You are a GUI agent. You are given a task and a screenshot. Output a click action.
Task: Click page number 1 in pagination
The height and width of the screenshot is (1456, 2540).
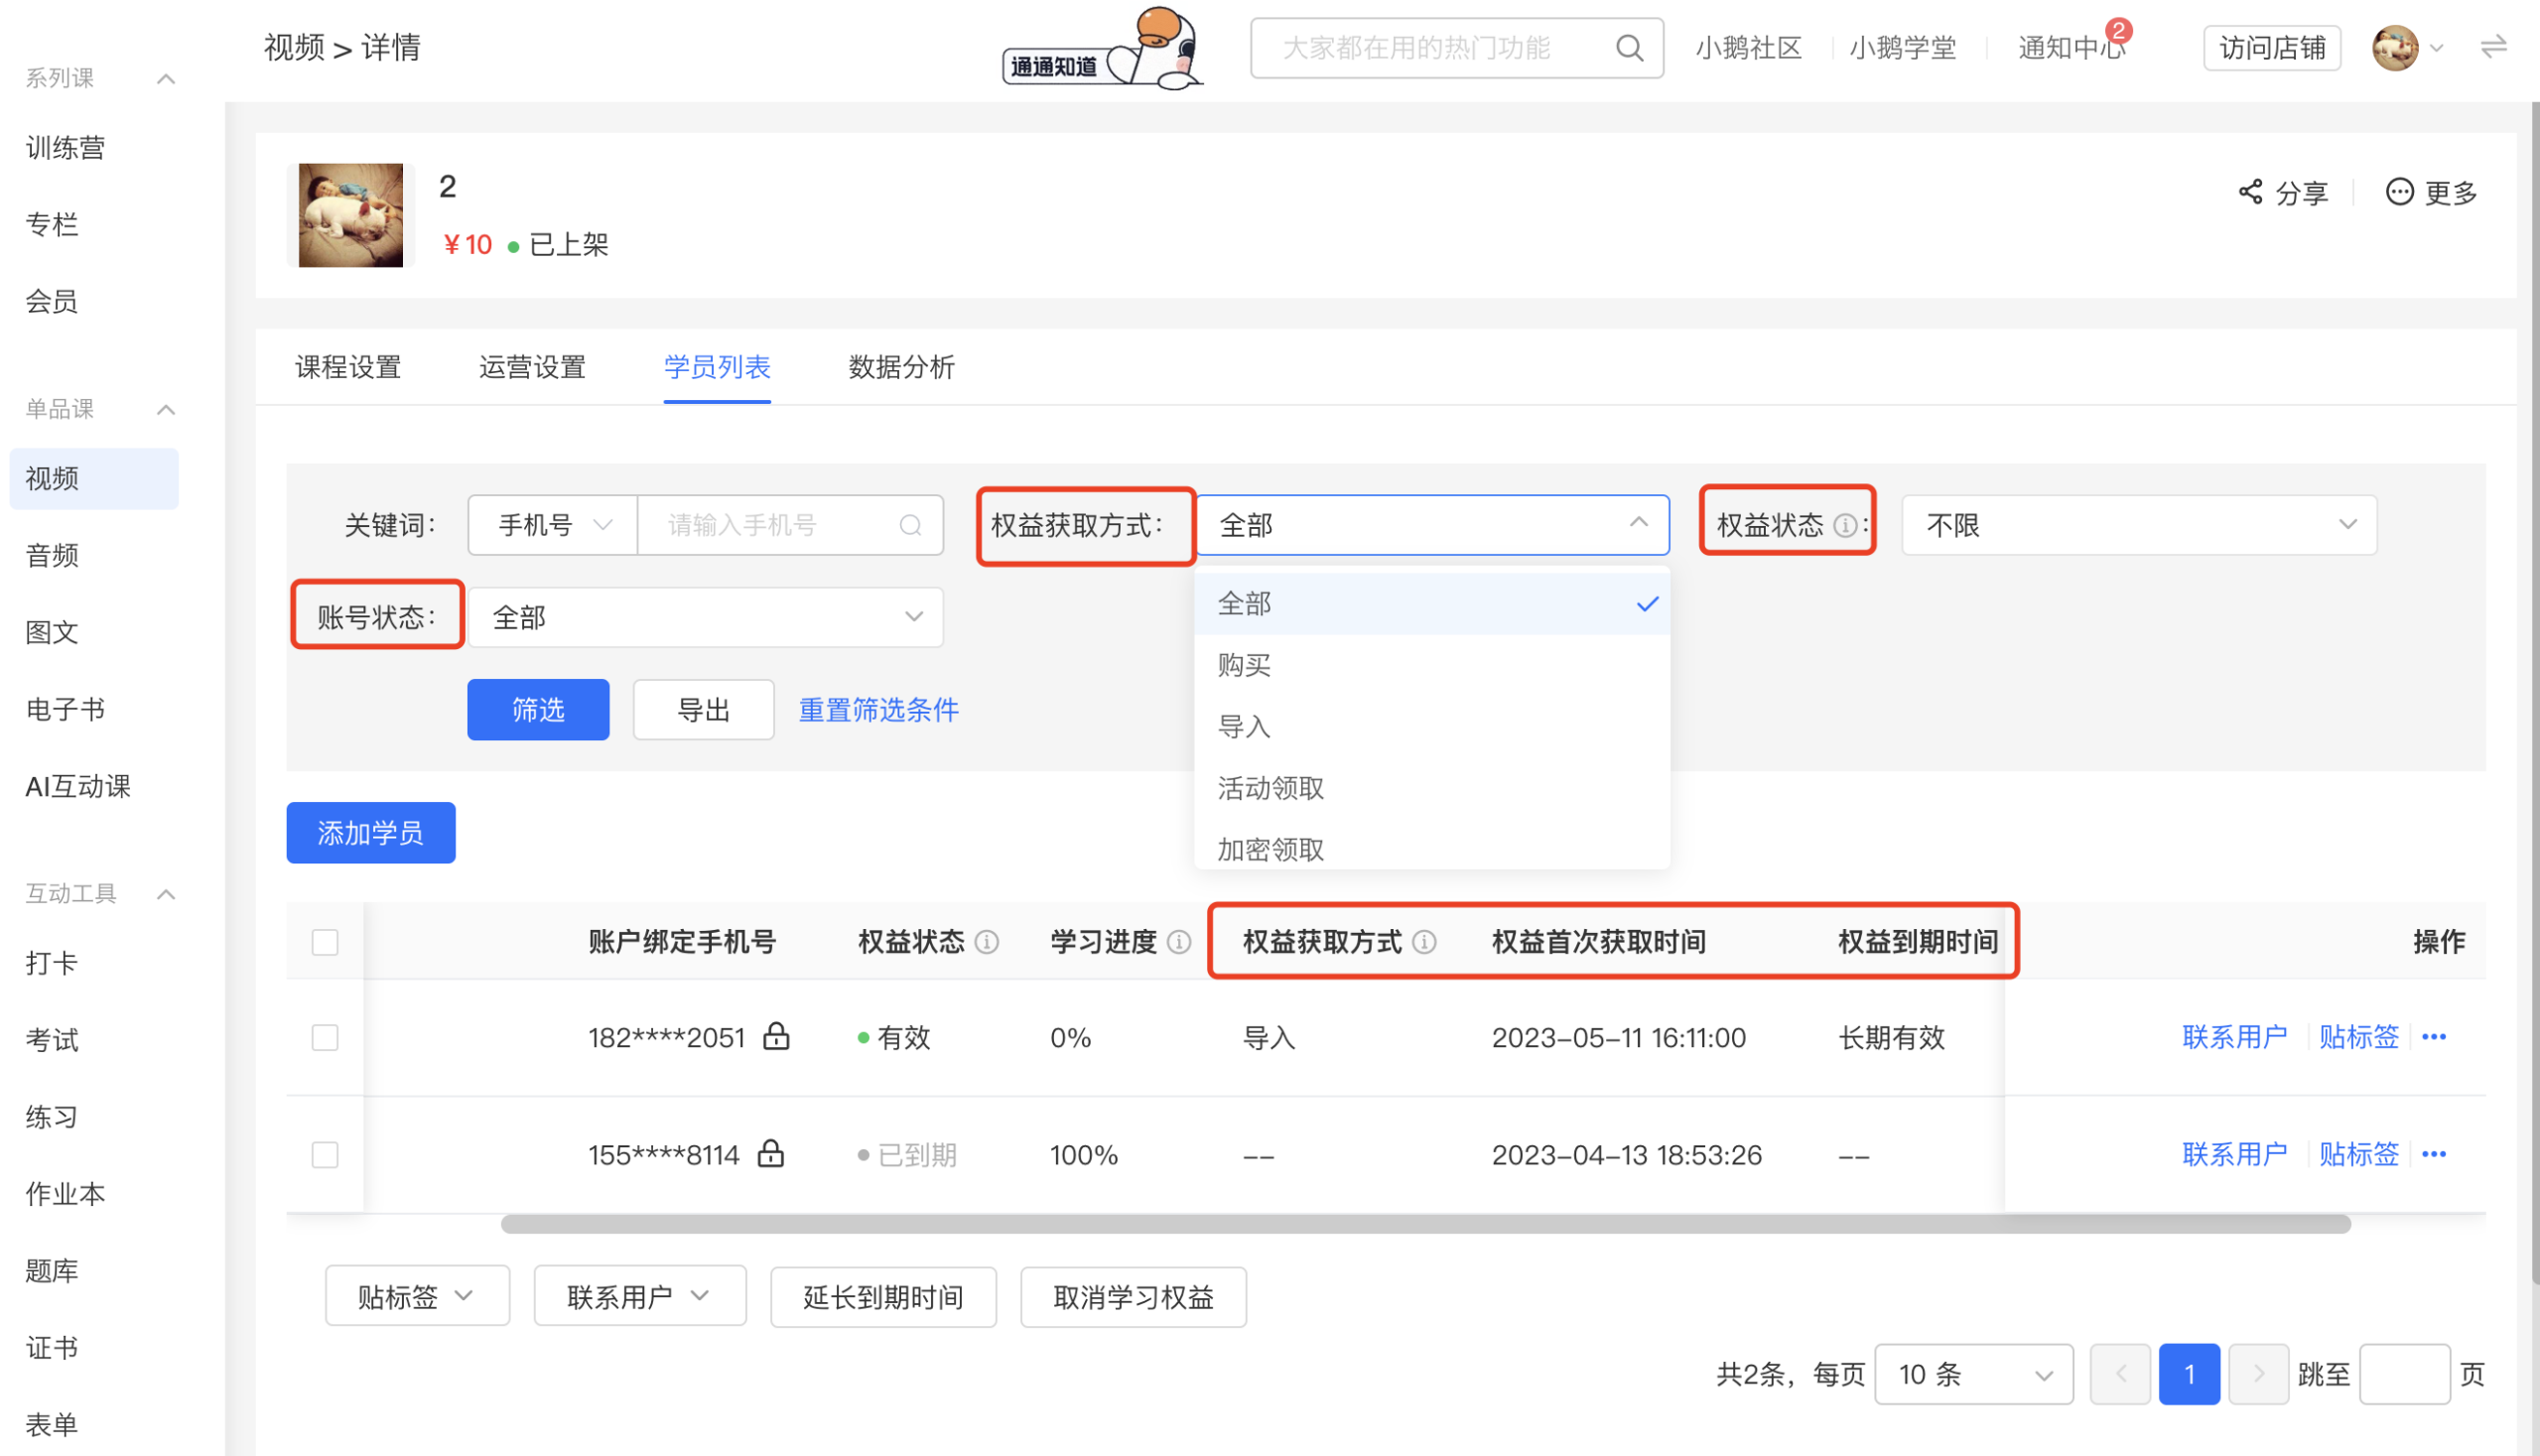tap(2189, 1373)
